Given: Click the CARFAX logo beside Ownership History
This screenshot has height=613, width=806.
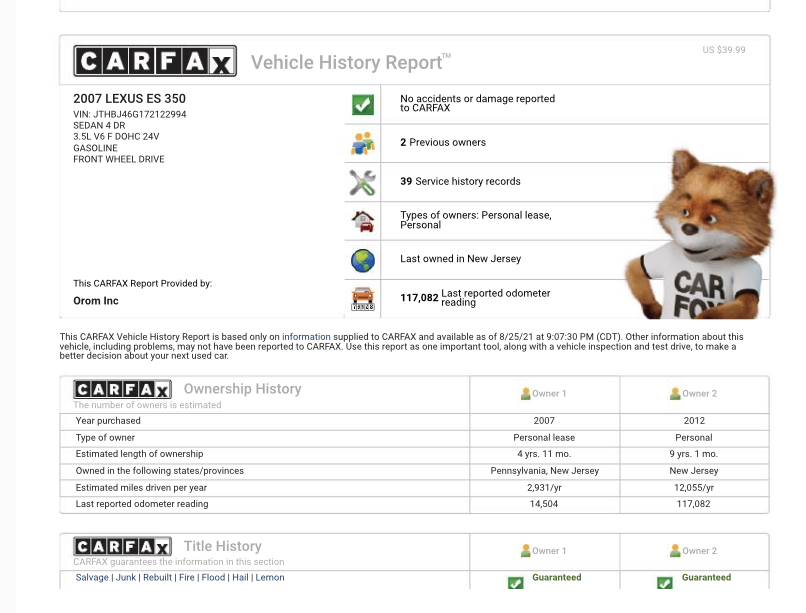Looking at the screenshot, I should tap(122, 389).
